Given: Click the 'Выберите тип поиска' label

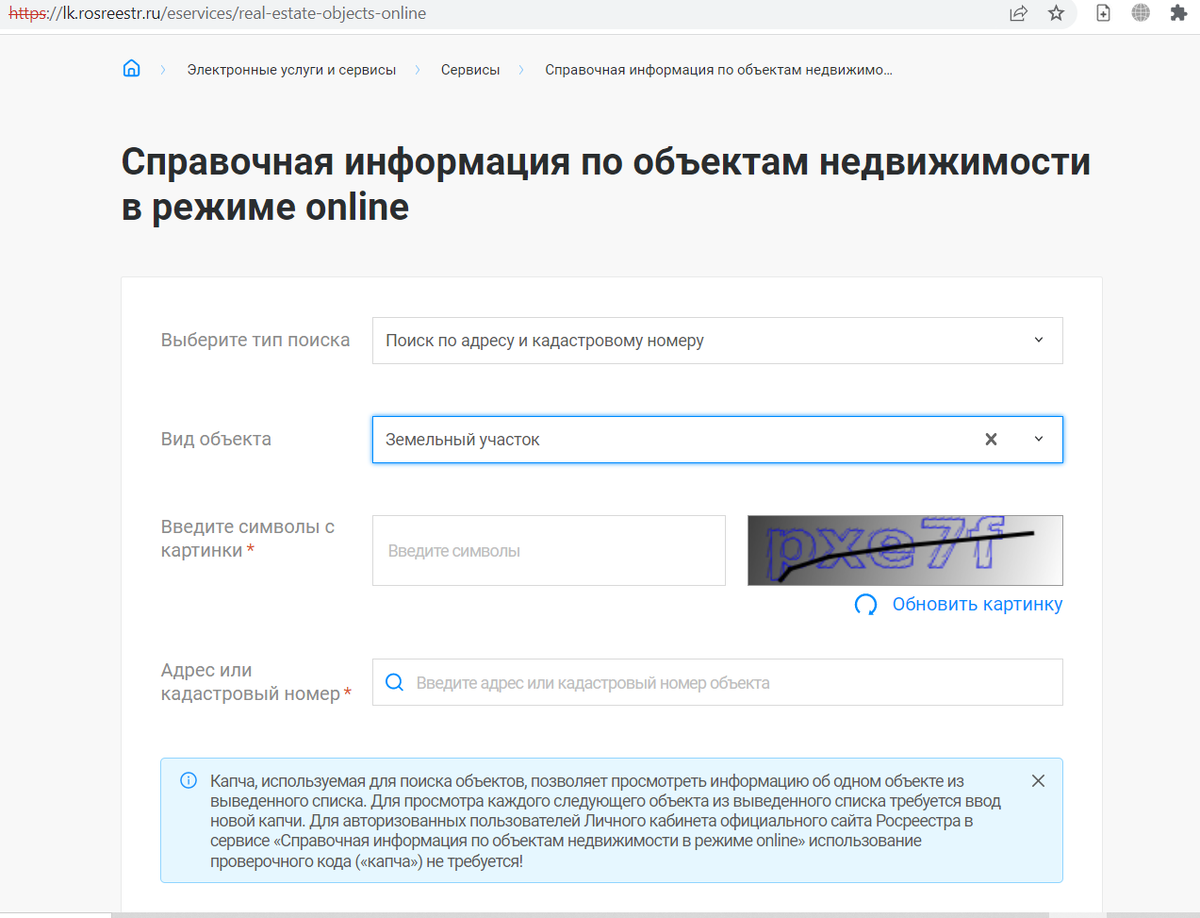Looking at the screenshot, I should pos(255,340).
